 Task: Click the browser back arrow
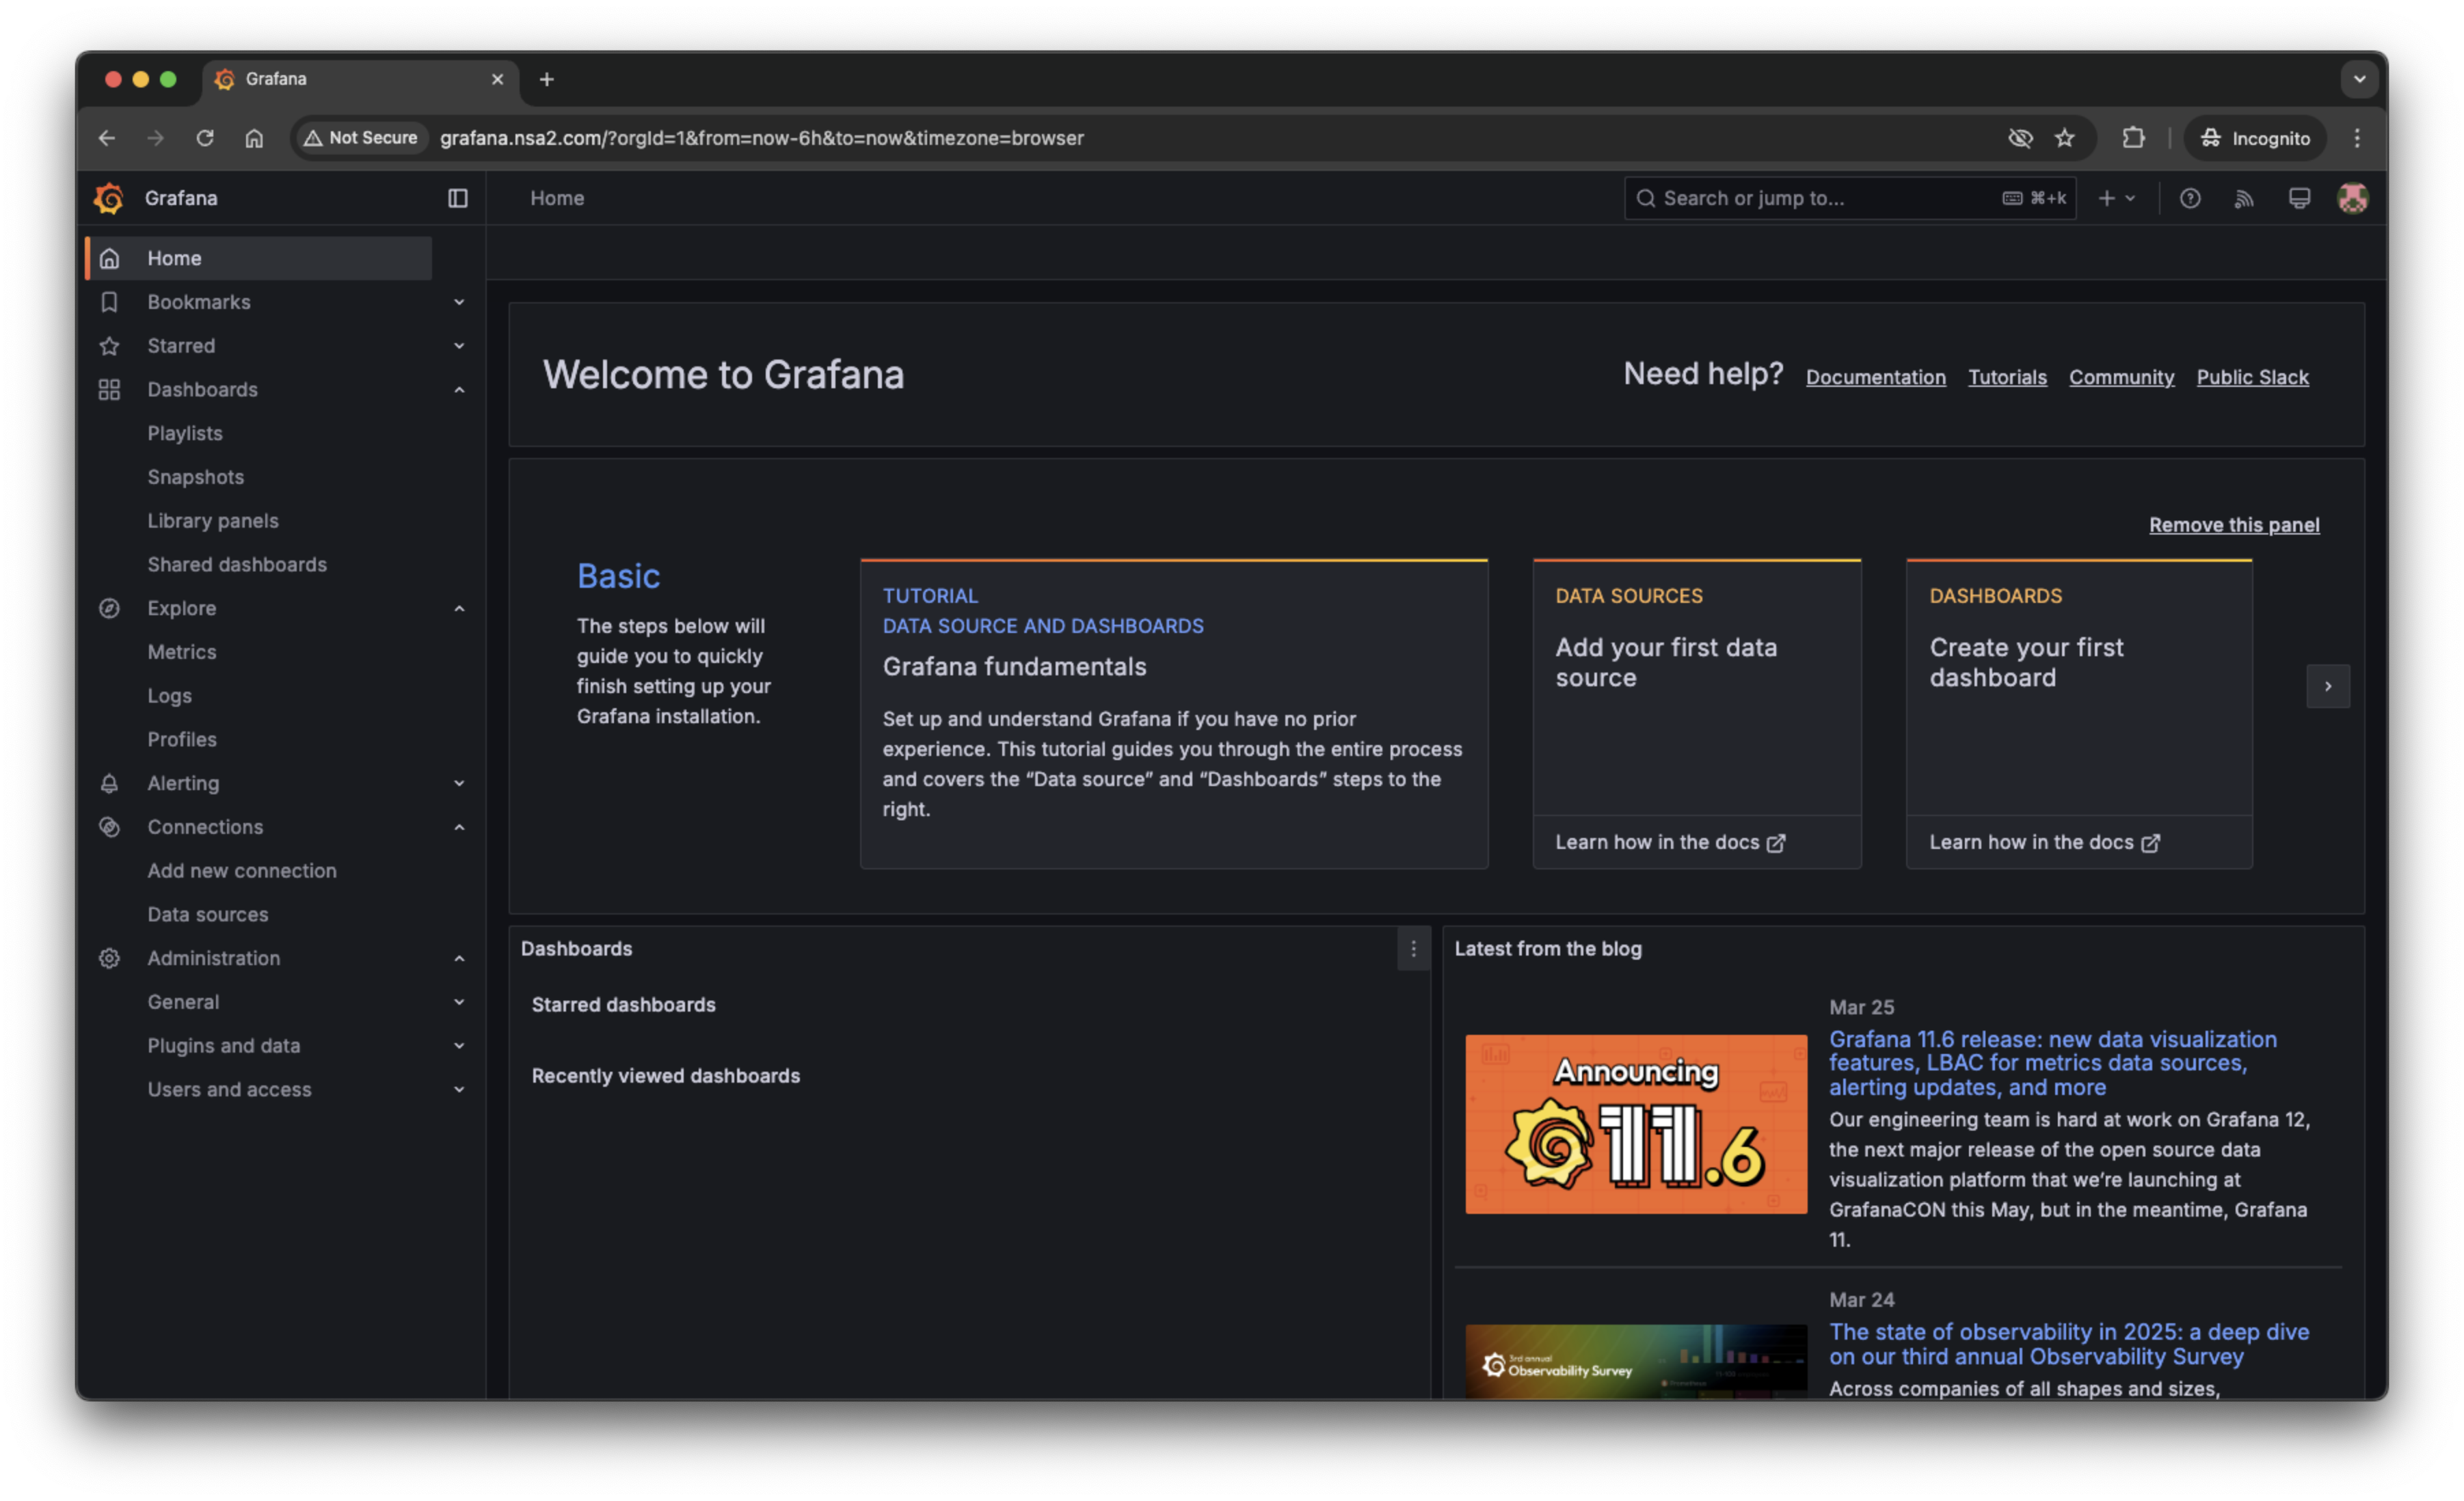tap(107, 138)
